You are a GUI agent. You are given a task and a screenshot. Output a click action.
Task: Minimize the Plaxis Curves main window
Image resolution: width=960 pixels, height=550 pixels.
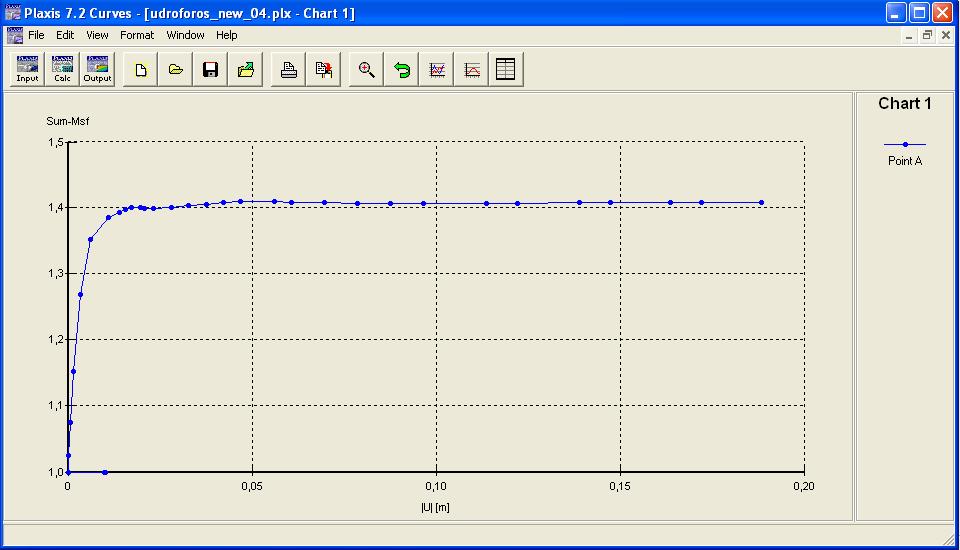pos(896,12)
